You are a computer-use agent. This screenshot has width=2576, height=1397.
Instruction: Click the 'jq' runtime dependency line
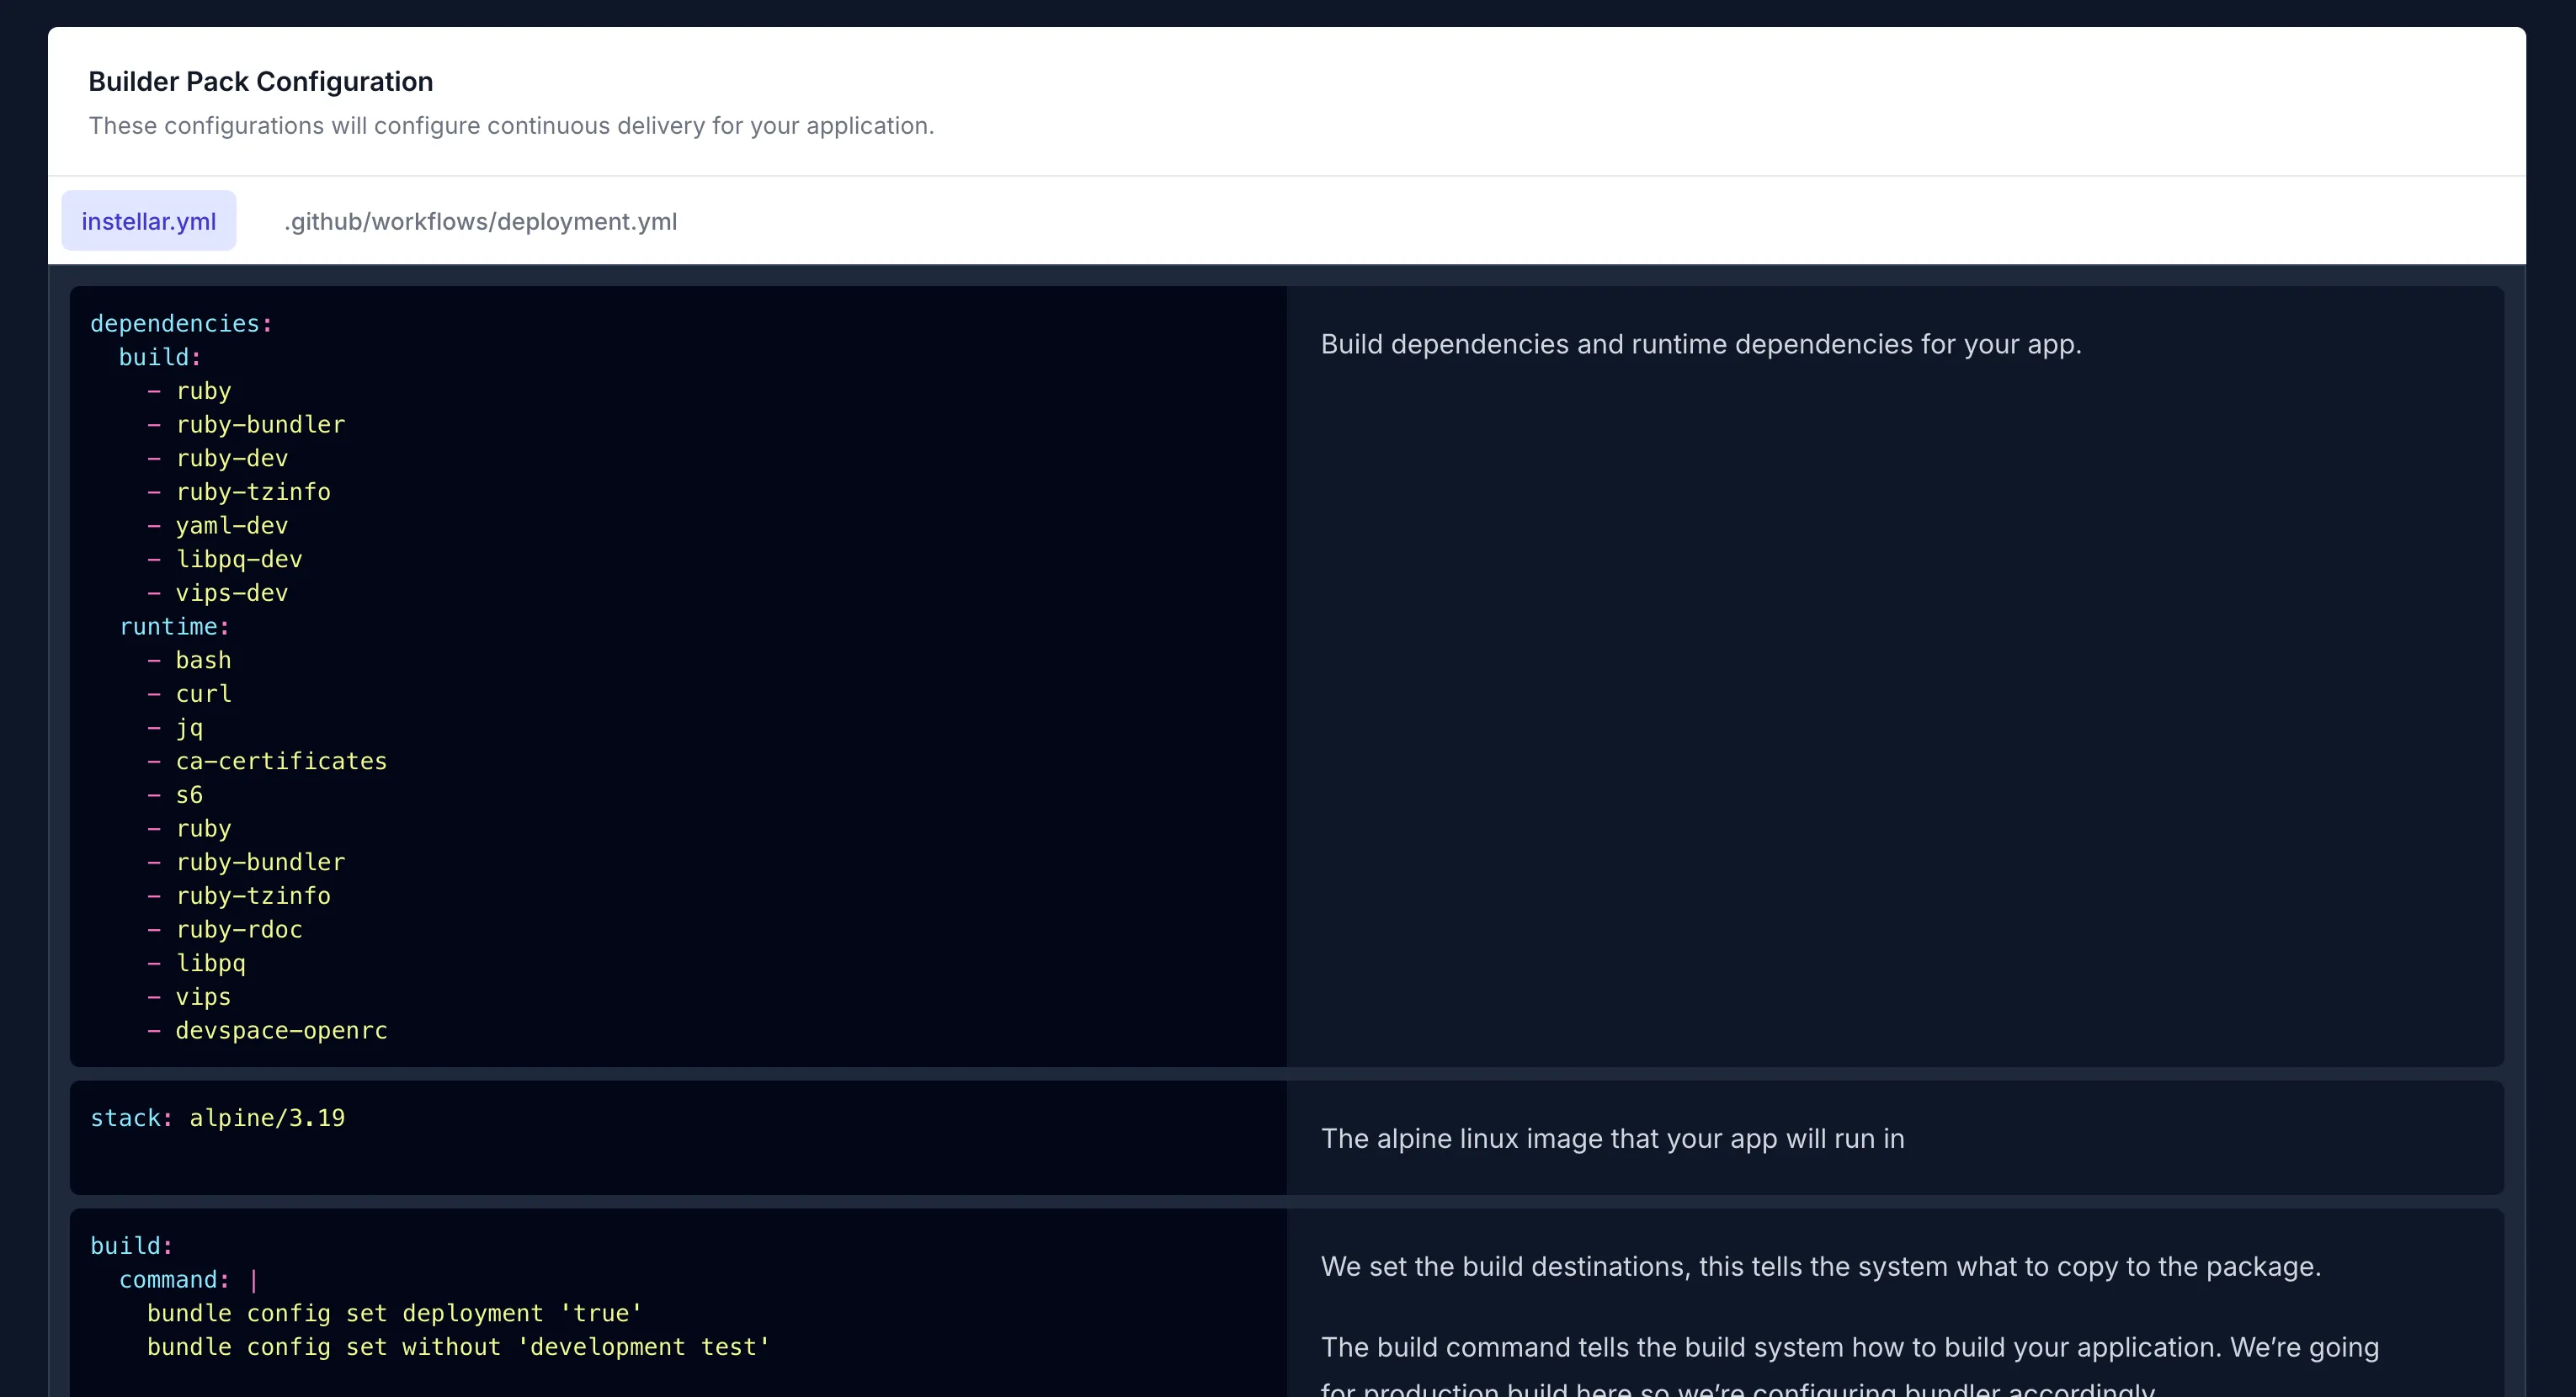175,728
